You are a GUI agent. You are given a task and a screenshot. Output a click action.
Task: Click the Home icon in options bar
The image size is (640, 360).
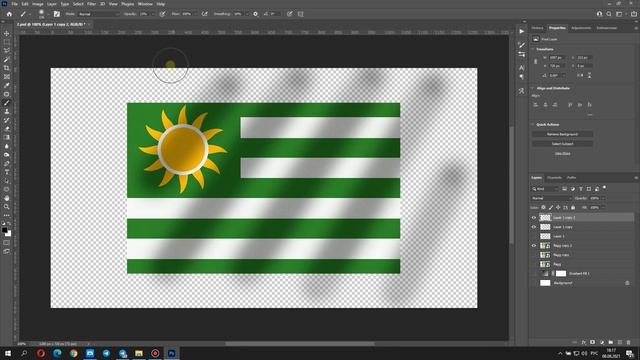(9, 14)
